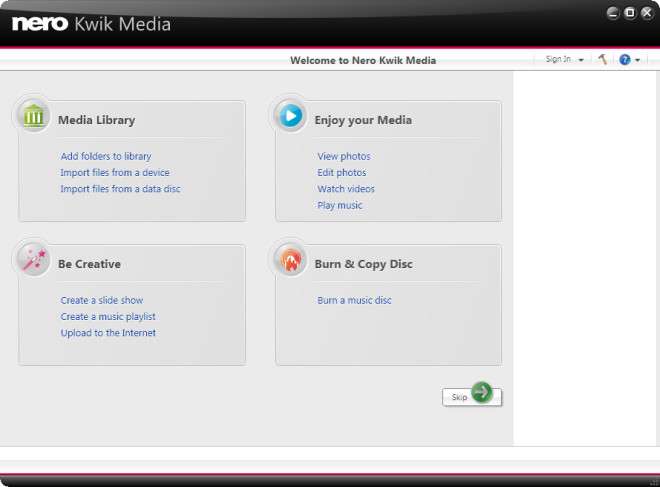Maximize the Nero Kwik Media window
Screen dimensions: 660x487
tap(630, 13)
